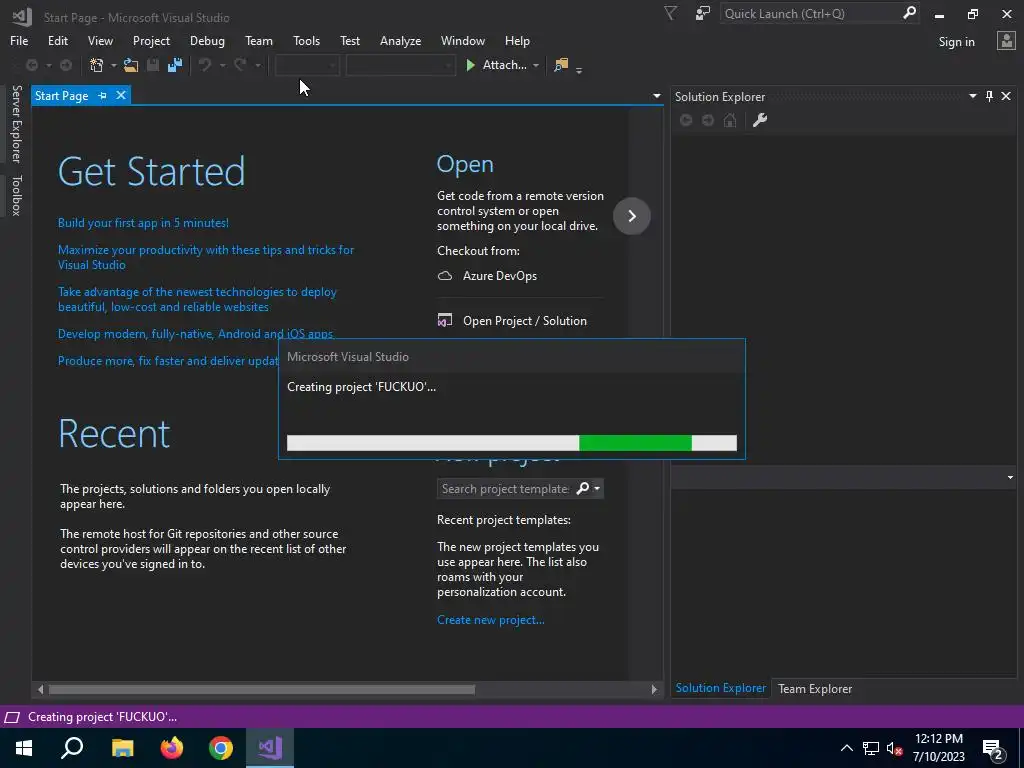Click the Quick Launch magnifier icon
Viewport: 1024px width, 768px height.
coord(909,13)
